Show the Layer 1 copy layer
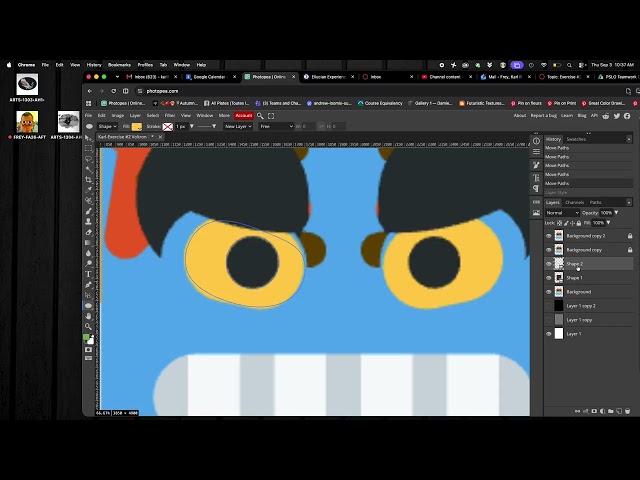Viewport: 640px width, 480px height. coord(549,320)
